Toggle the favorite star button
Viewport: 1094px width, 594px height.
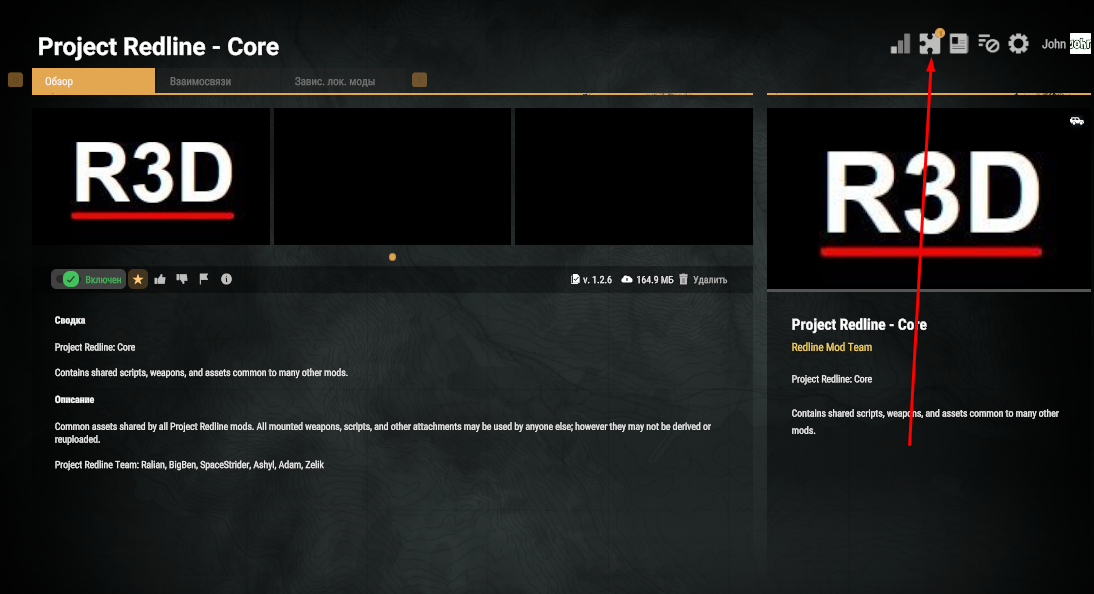pos(138,279)
